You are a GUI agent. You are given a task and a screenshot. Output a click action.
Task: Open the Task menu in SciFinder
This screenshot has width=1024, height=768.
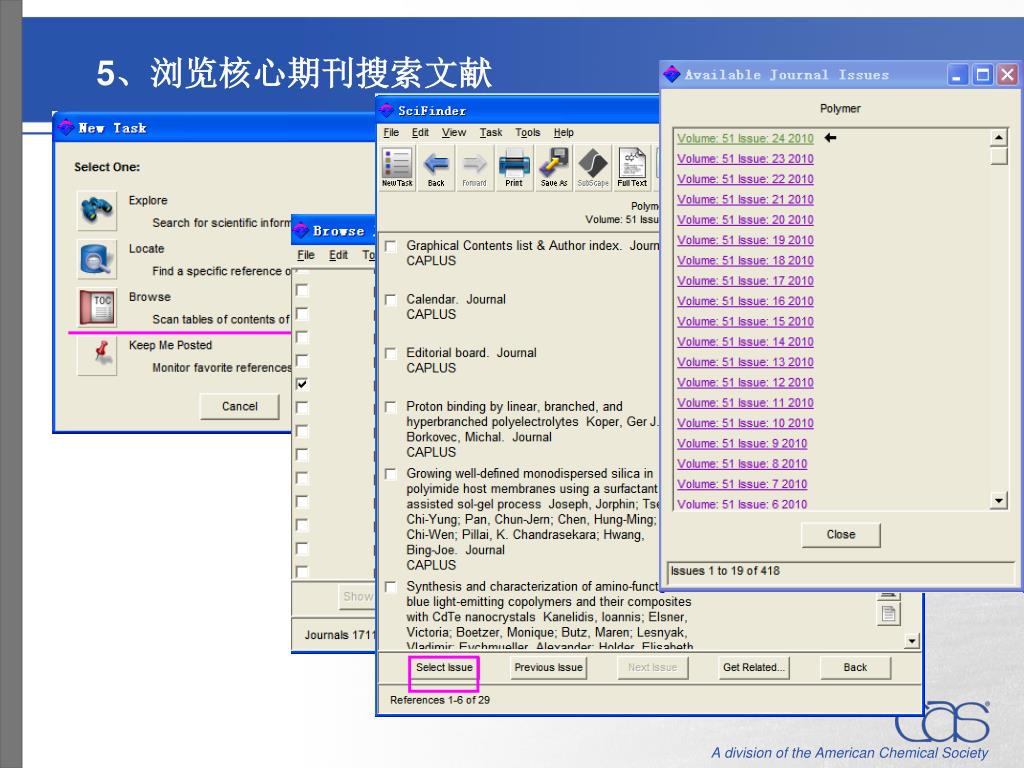pos(491,133)
